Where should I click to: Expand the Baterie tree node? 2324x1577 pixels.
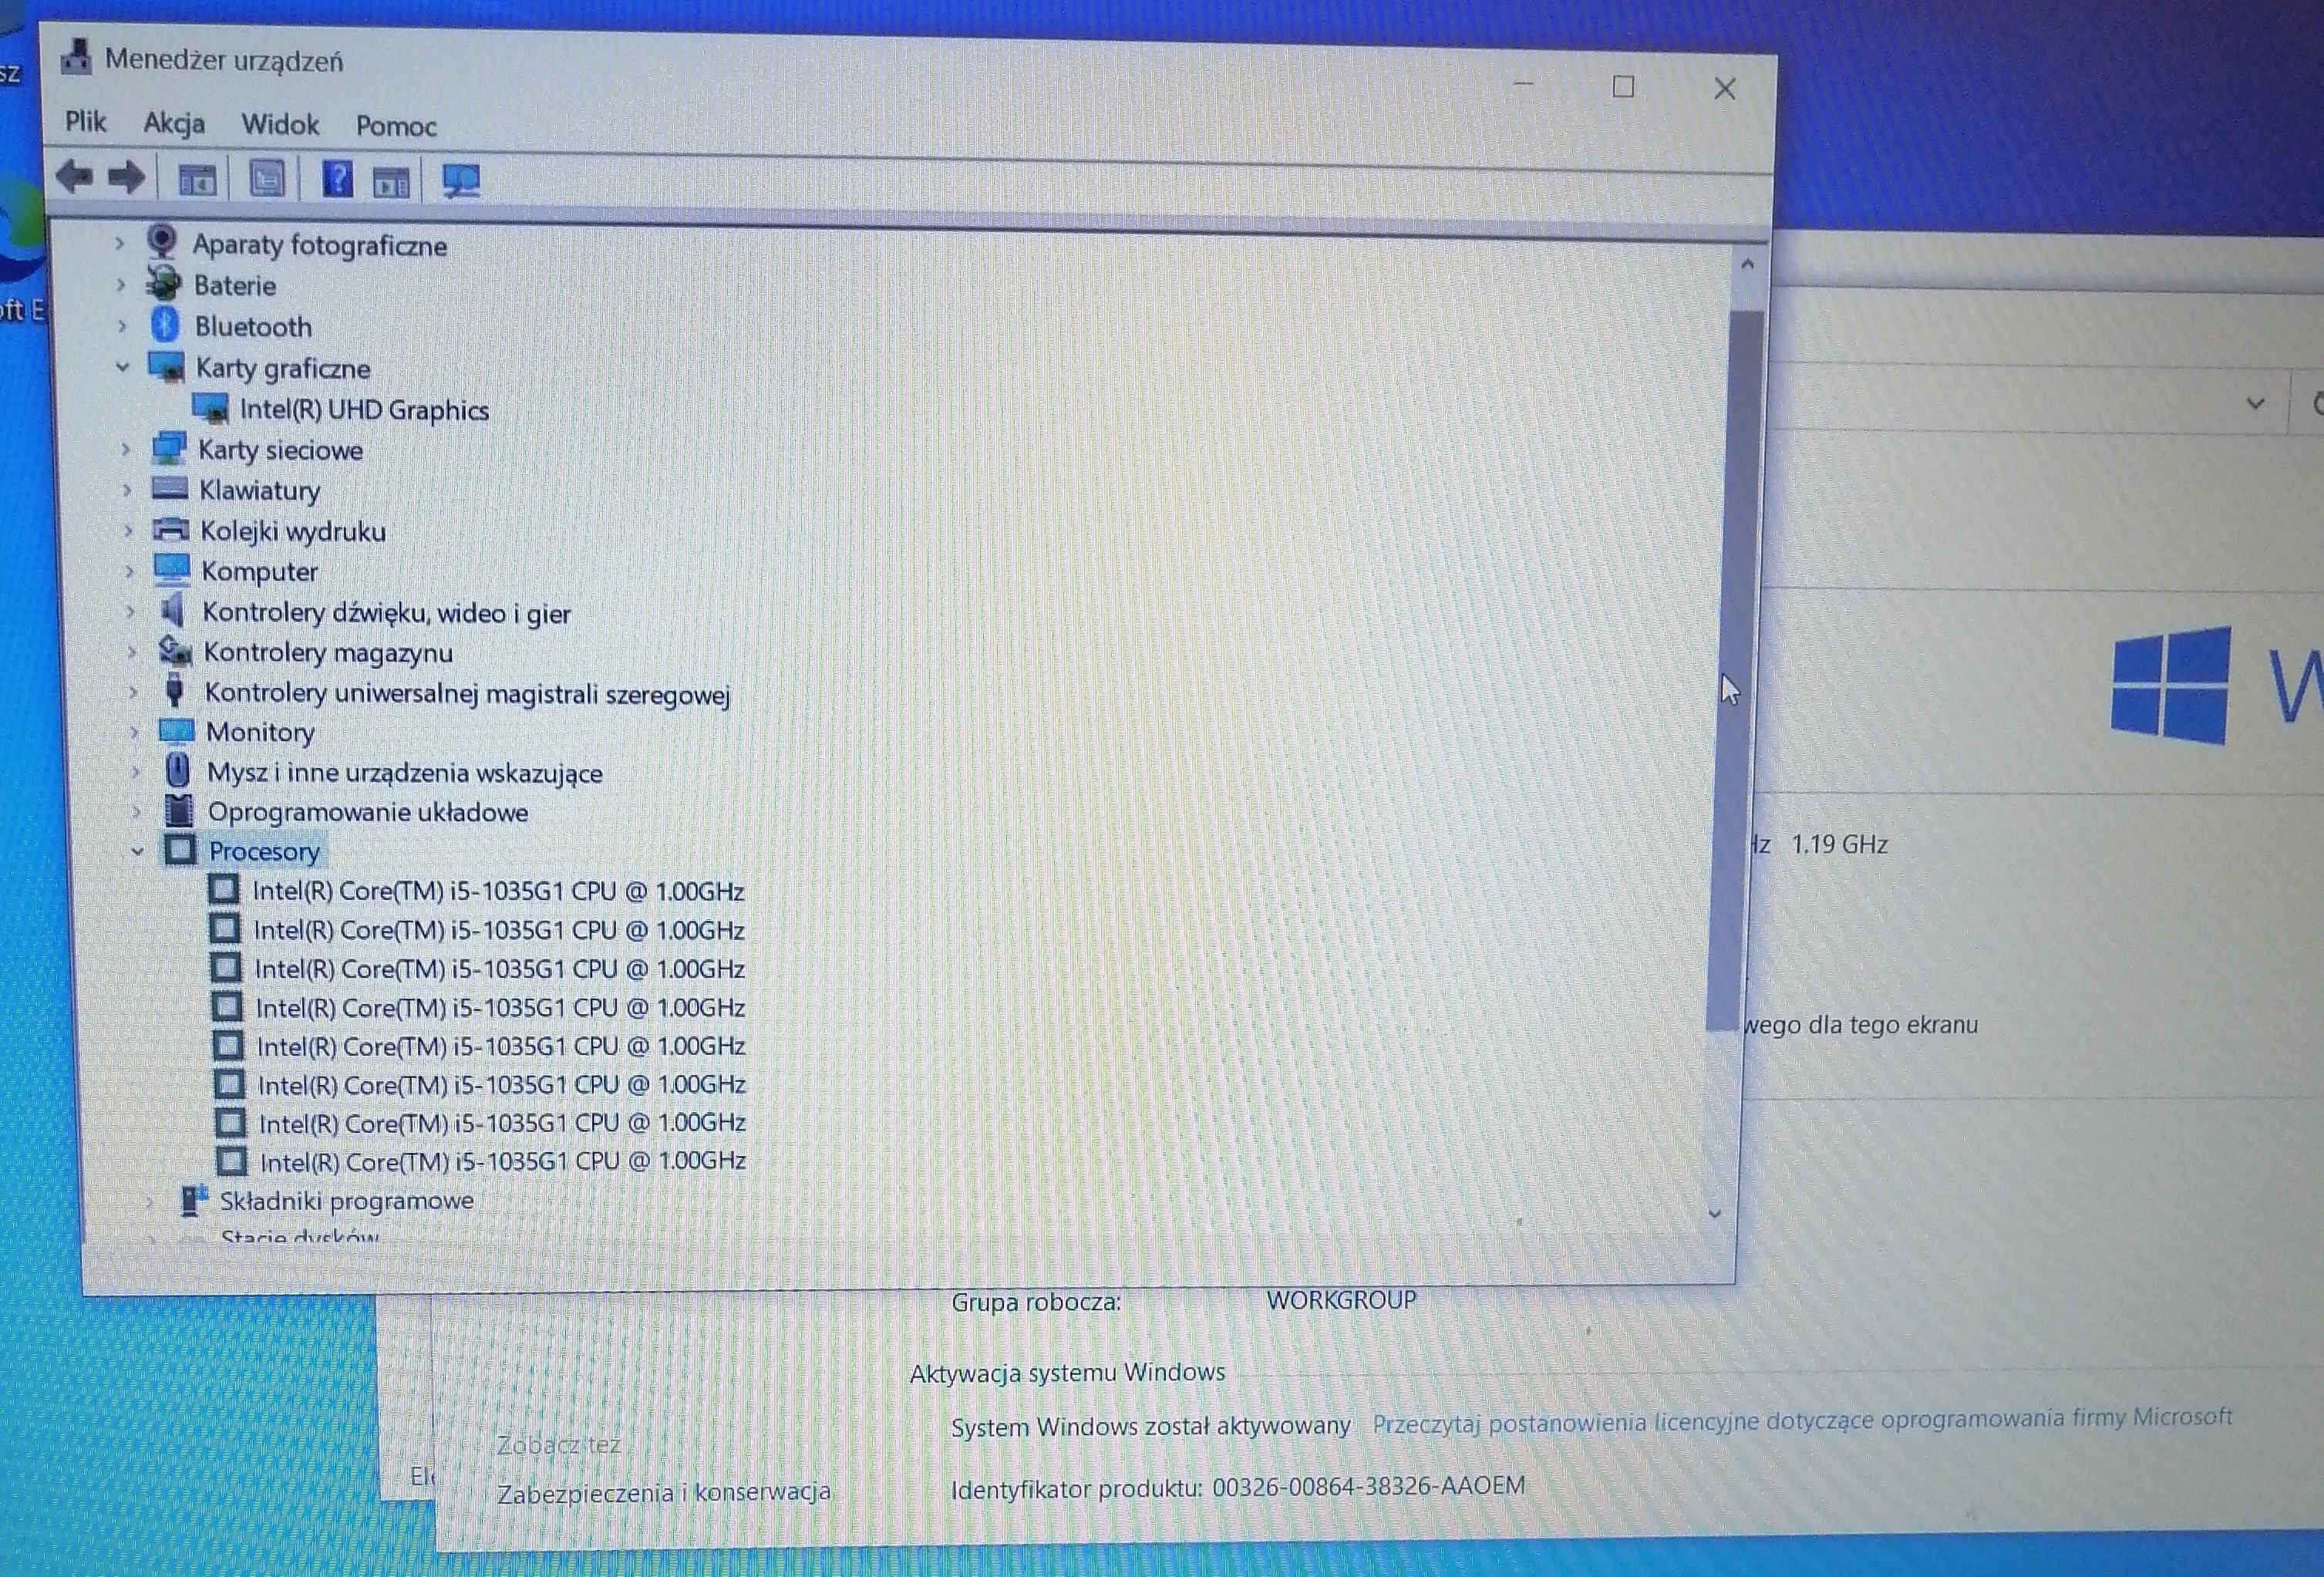click(121, 285)
